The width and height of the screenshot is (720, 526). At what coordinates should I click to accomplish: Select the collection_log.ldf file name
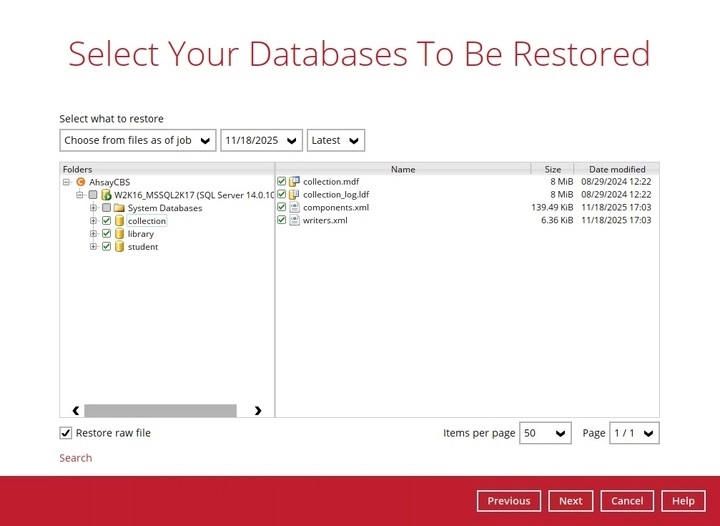pos(336,195)
